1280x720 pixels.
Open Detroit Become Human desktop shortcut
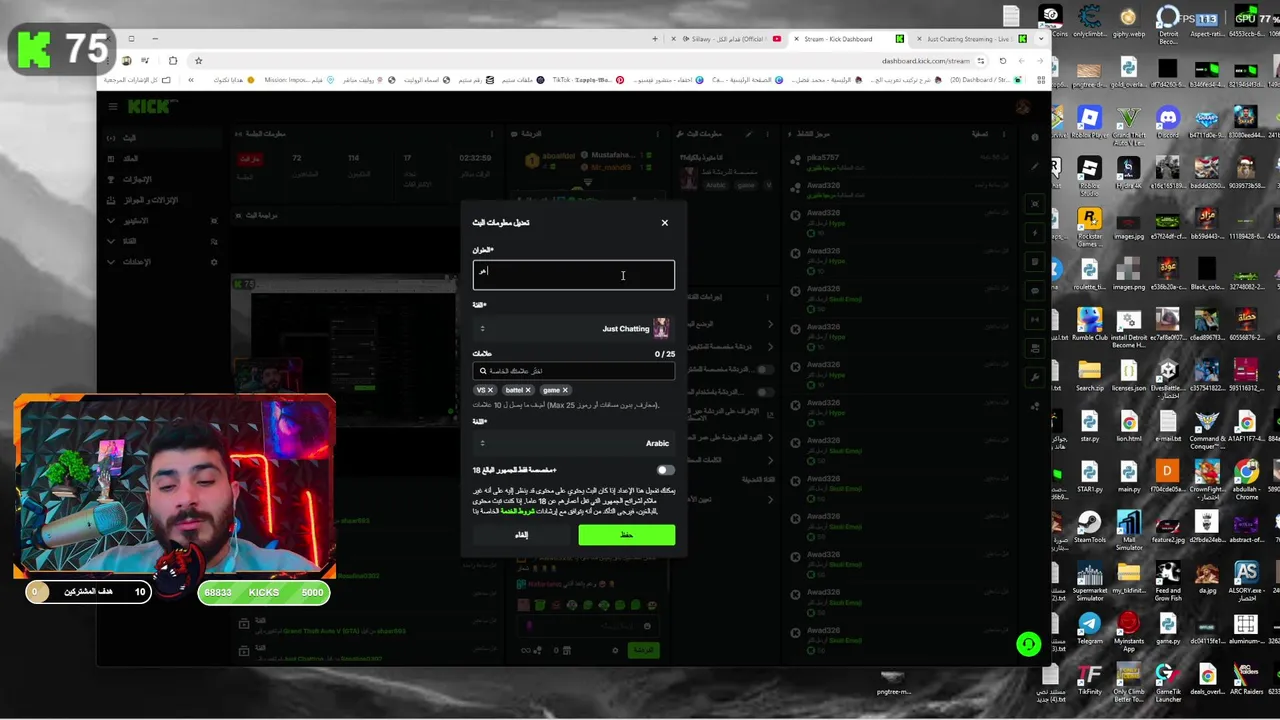[1167, 24]
